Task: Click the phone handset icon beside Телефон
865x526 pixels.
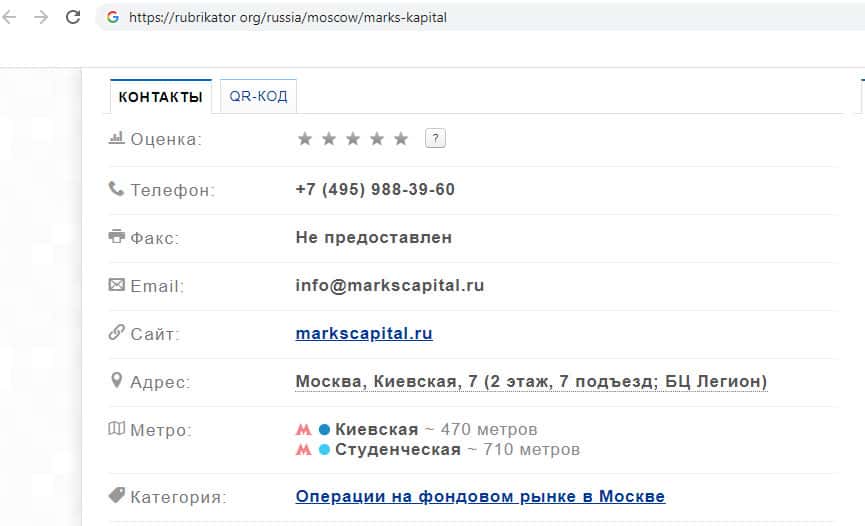Action: [x=116, y=188]
